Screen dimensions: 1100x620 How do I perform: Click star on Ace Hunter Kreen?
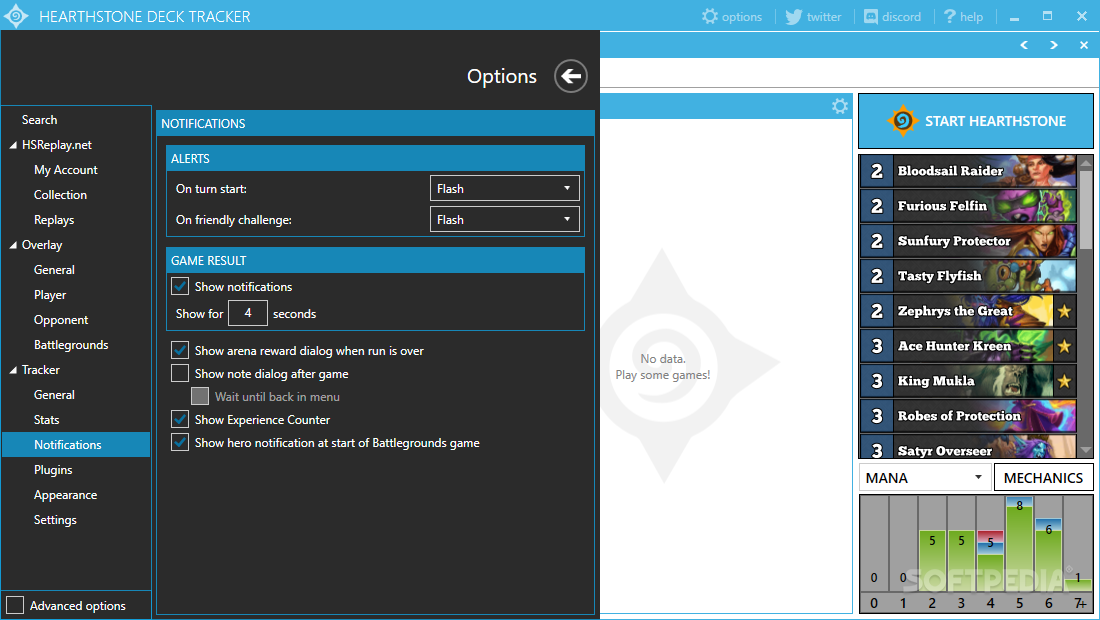click(x=1064, y=346)
